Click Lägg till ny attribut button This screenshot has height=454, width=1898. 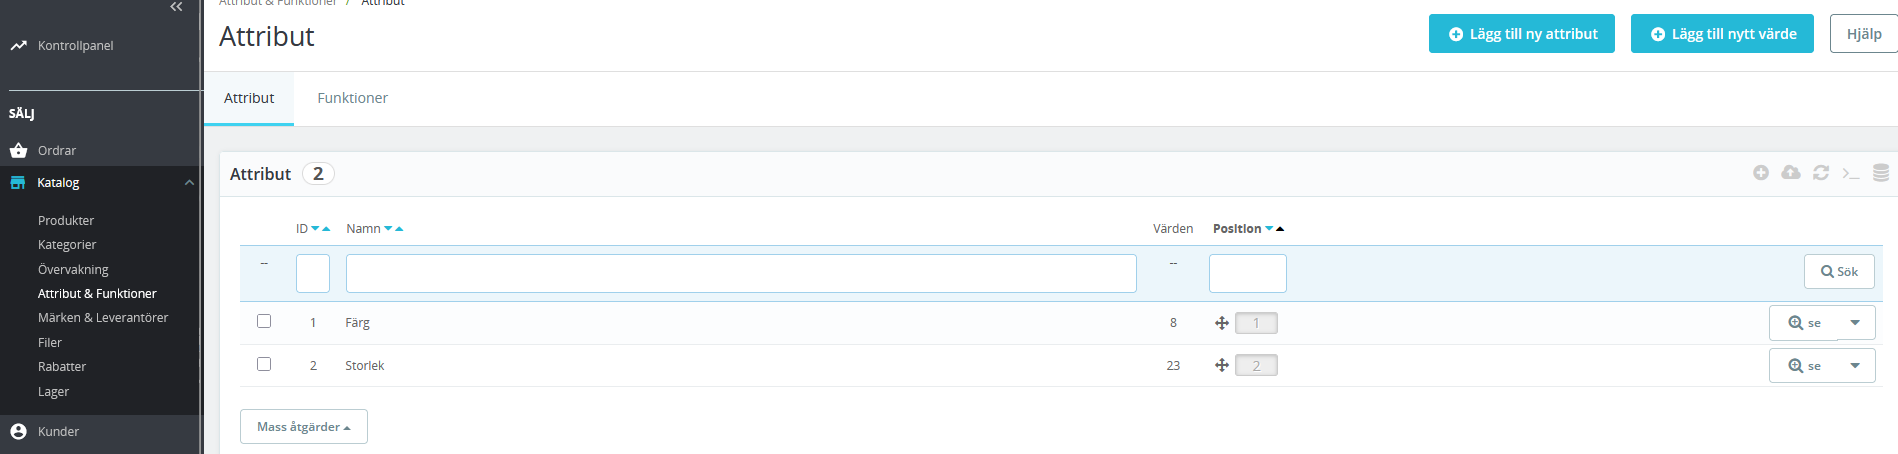pos(1521,34)
